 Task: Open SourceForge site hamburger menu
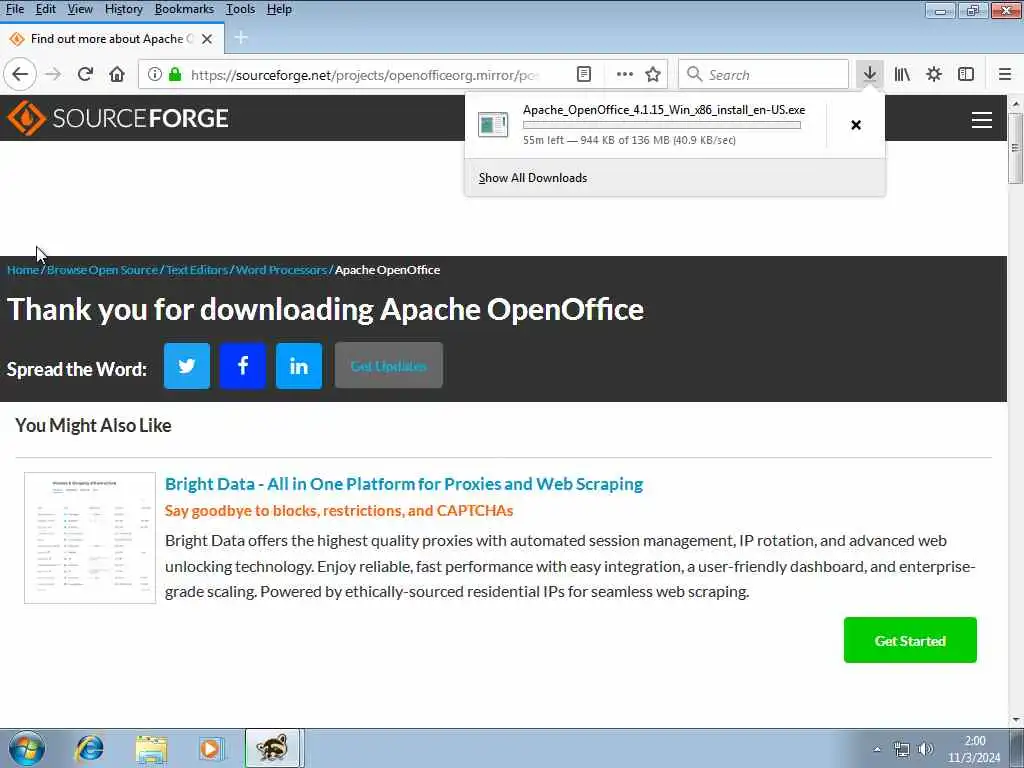[982, 120]
